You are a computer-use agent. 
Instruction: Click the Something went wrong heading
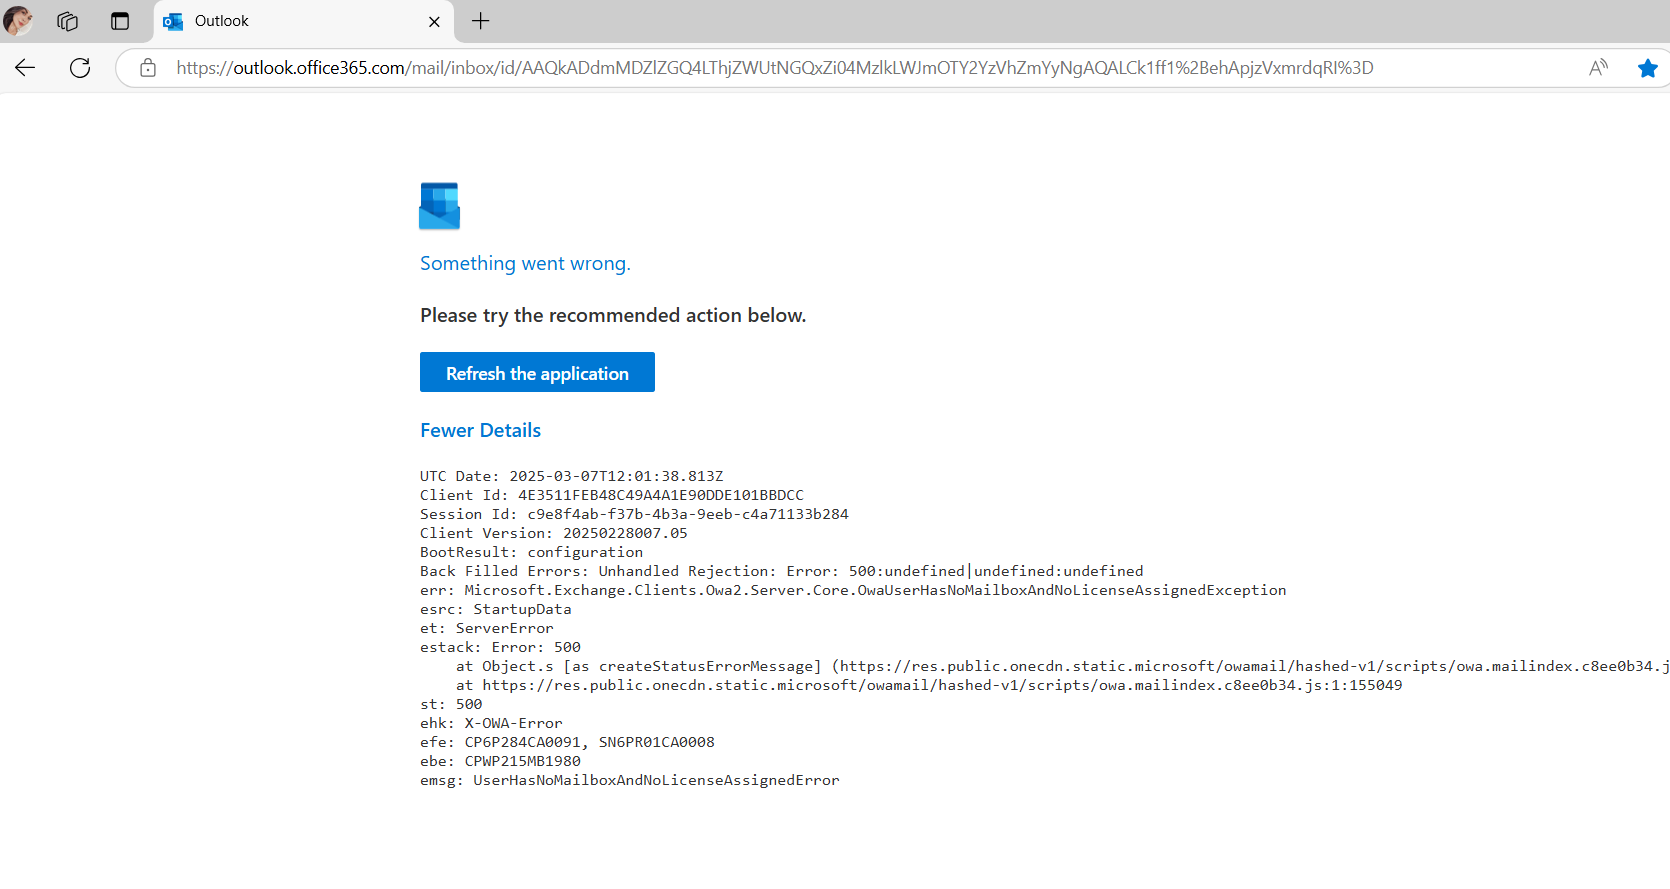coord(525,263)
